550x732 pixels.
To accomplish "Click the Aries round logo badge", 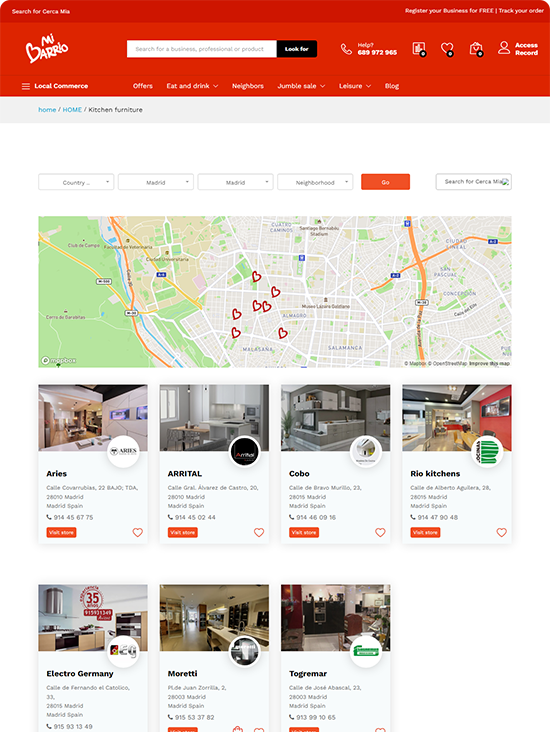I will click(123, 451).
